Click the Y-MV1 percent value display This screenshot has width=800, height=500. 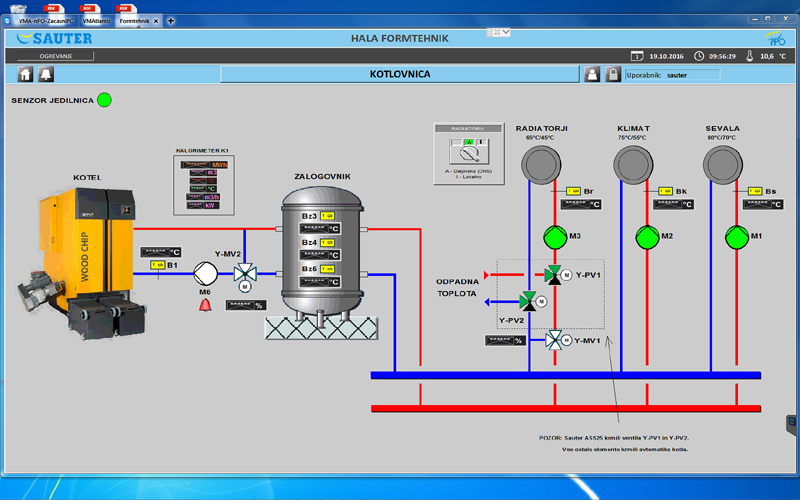coord(505,340)
